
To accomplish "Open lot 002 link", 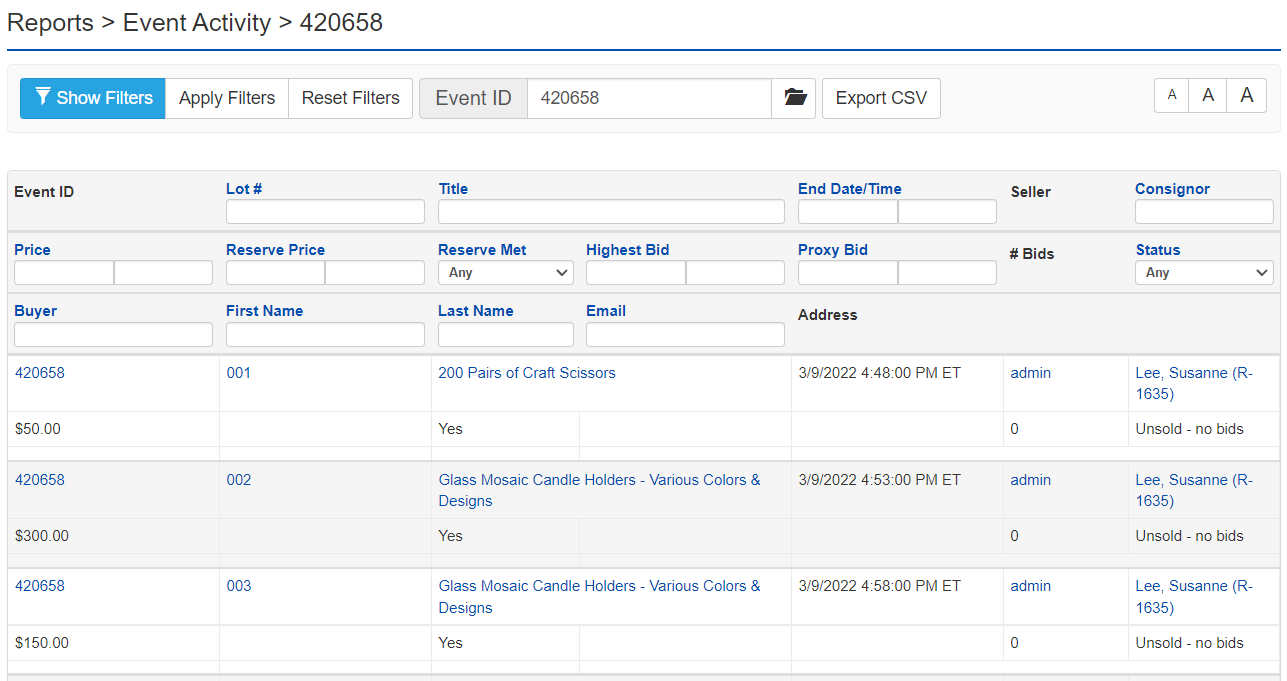I will (239, 480).
